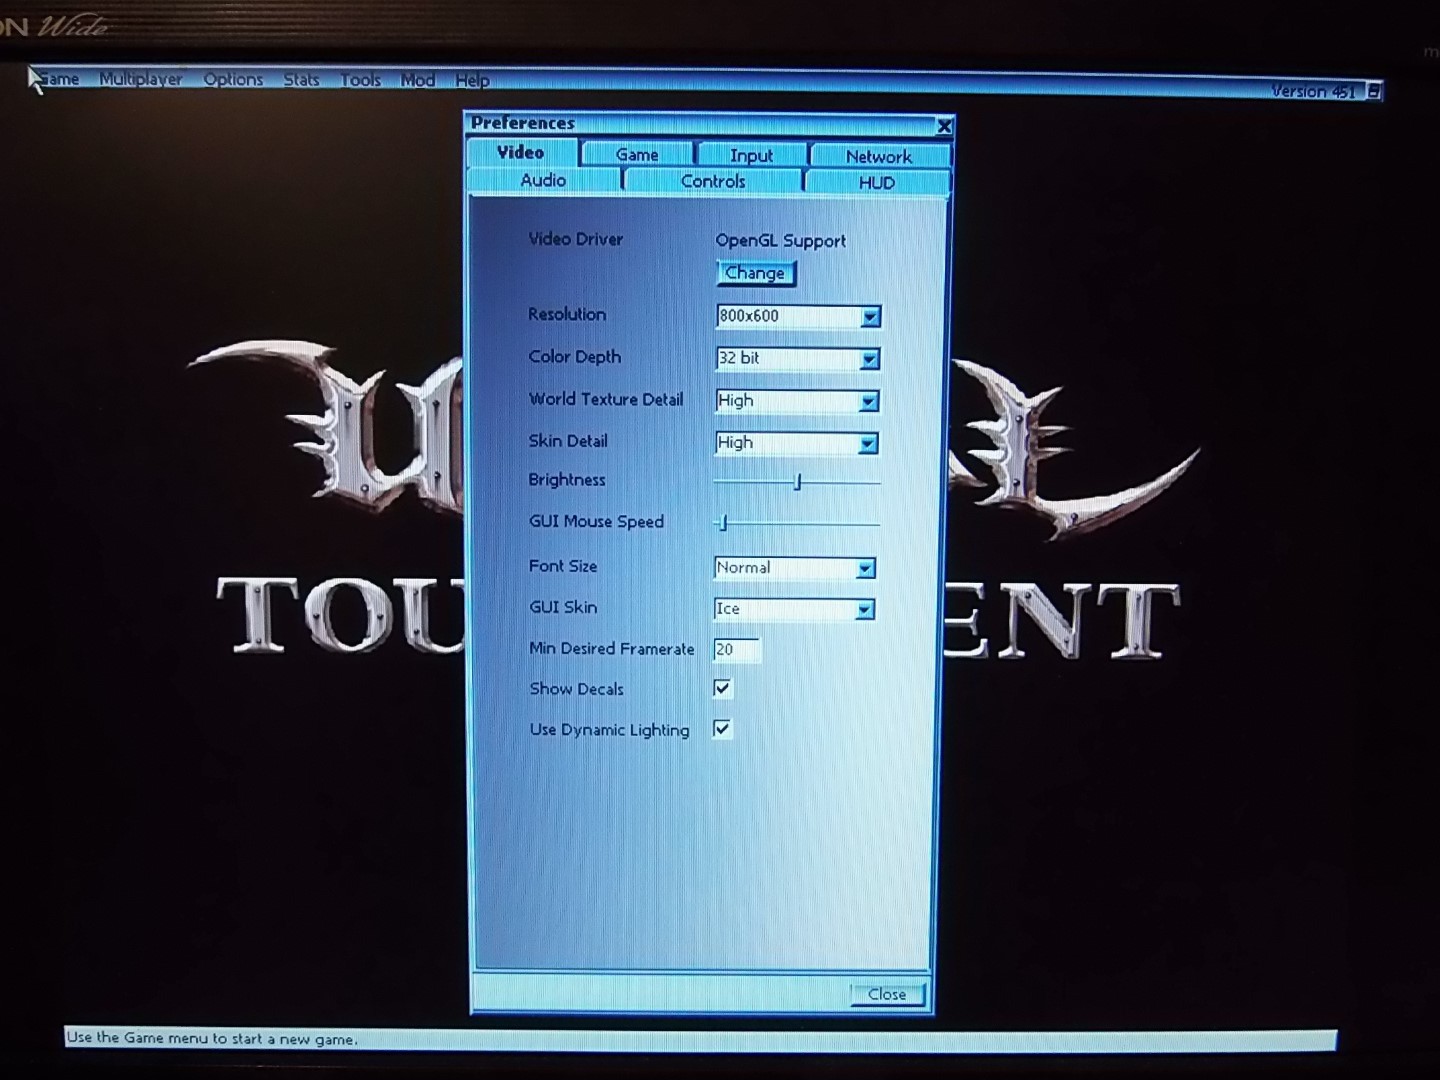Expand the Font Size dropdown arrow
1440x1080 pixels.
tap(865, 568)
